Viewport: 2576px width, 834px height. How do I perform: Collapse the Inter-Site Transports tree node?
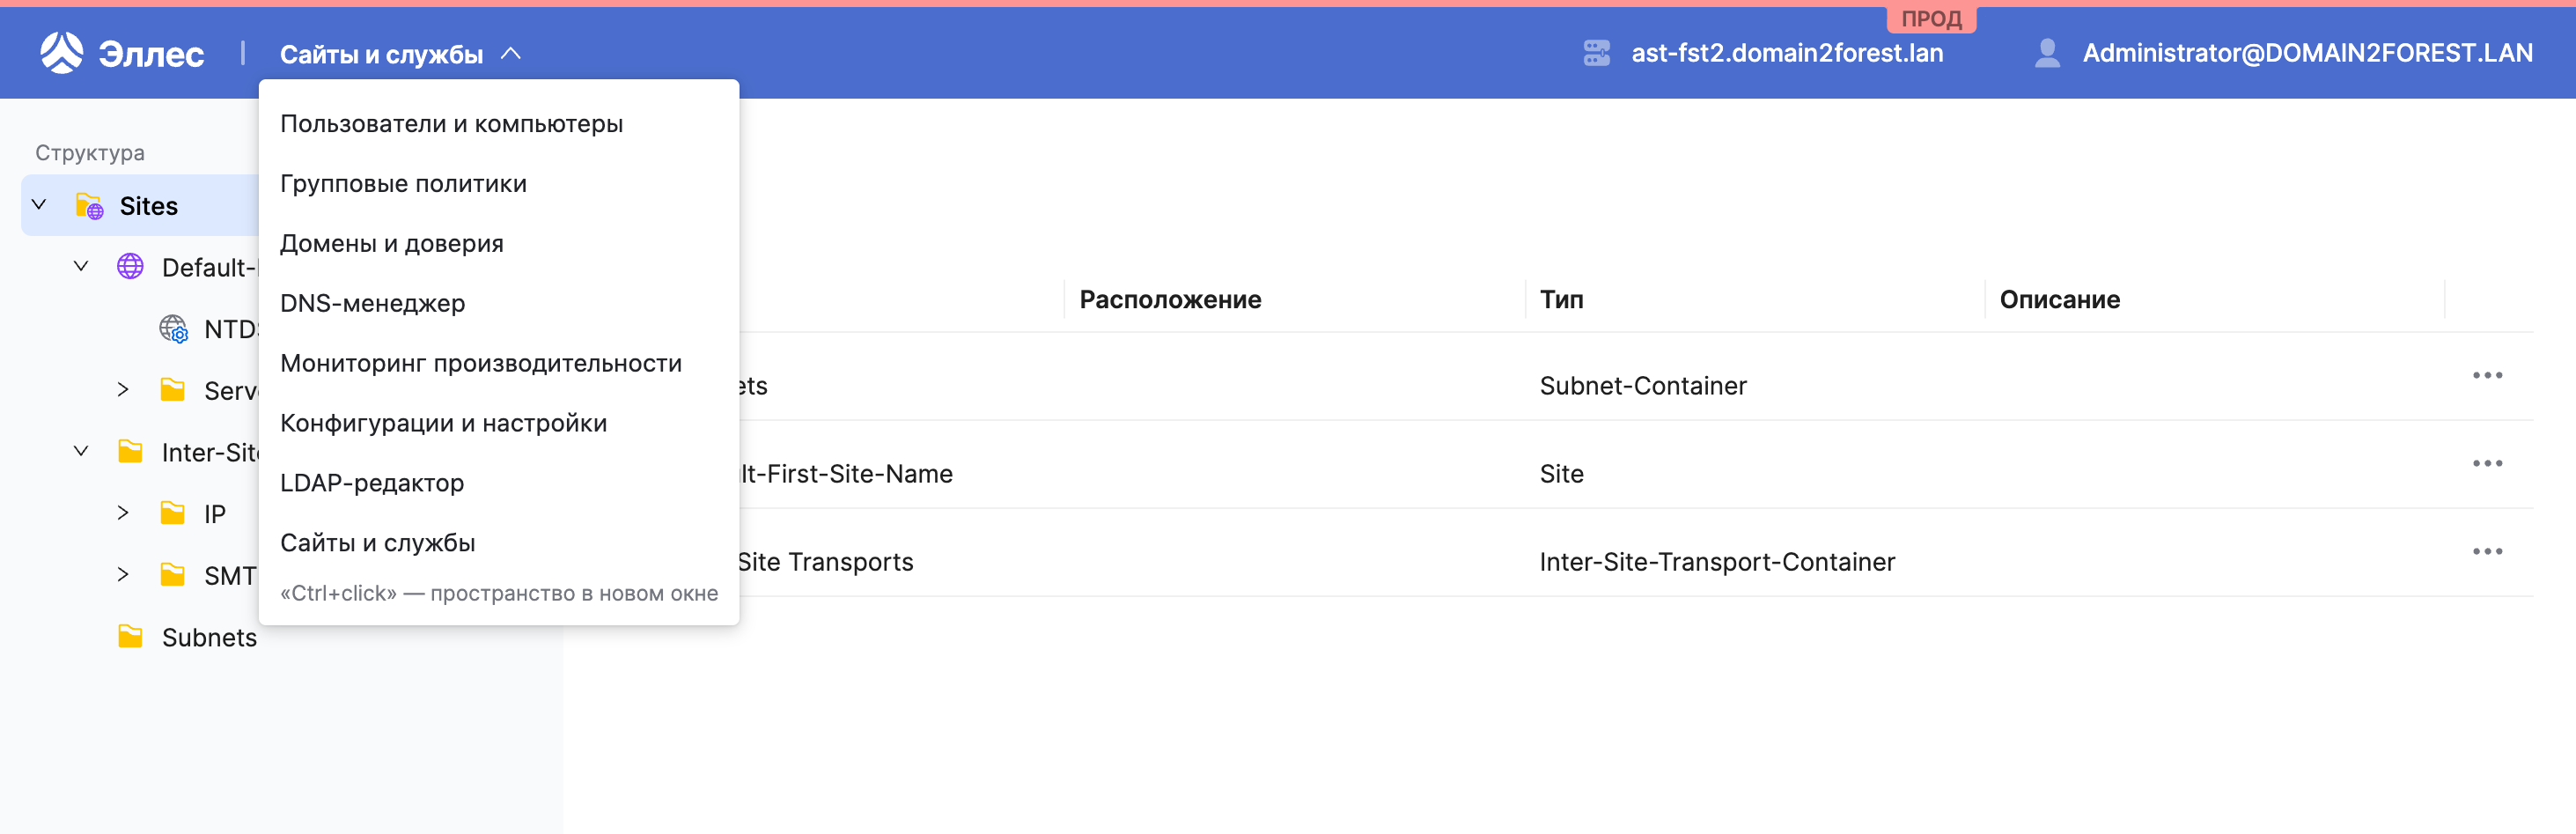point(81,452)
